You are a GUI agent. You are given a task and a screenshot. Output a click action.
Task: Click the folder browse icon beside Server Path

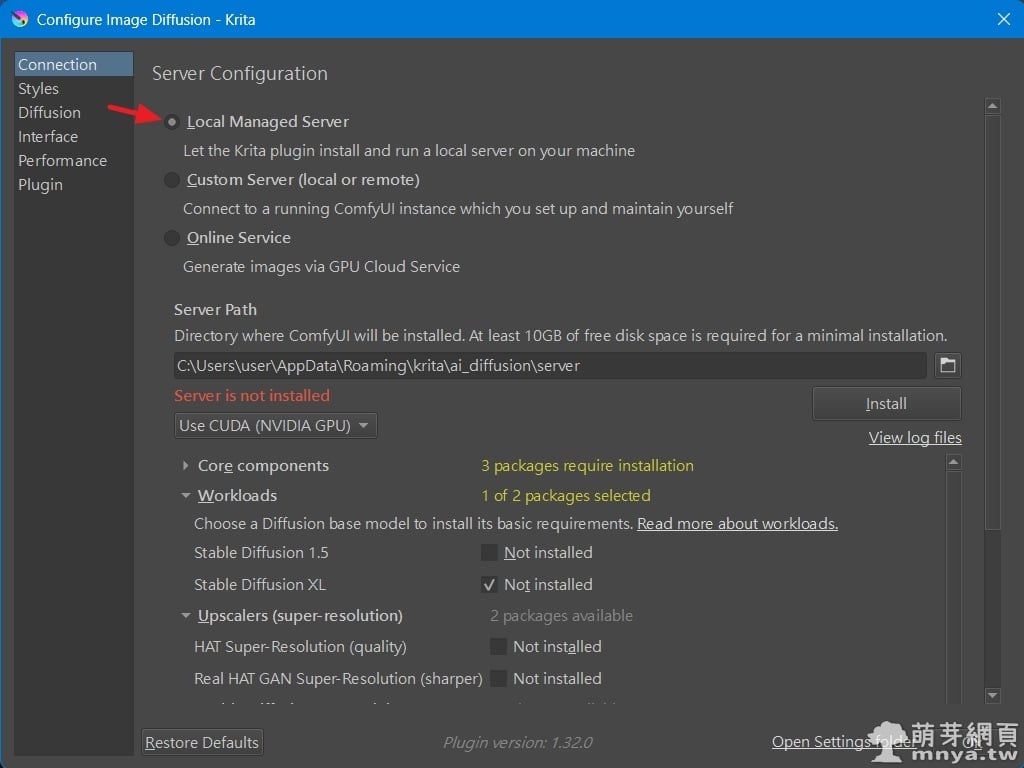947,366
